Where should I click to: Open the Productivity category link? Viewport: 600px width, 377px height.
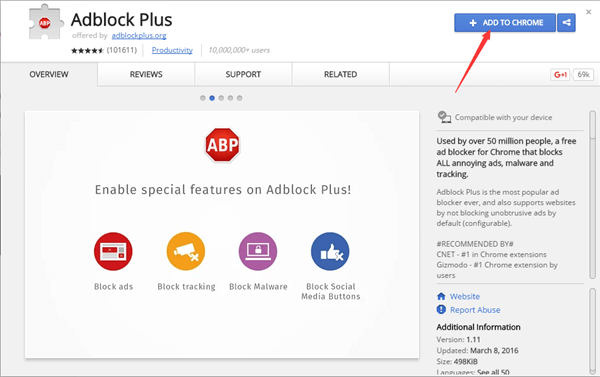point(172,50)
